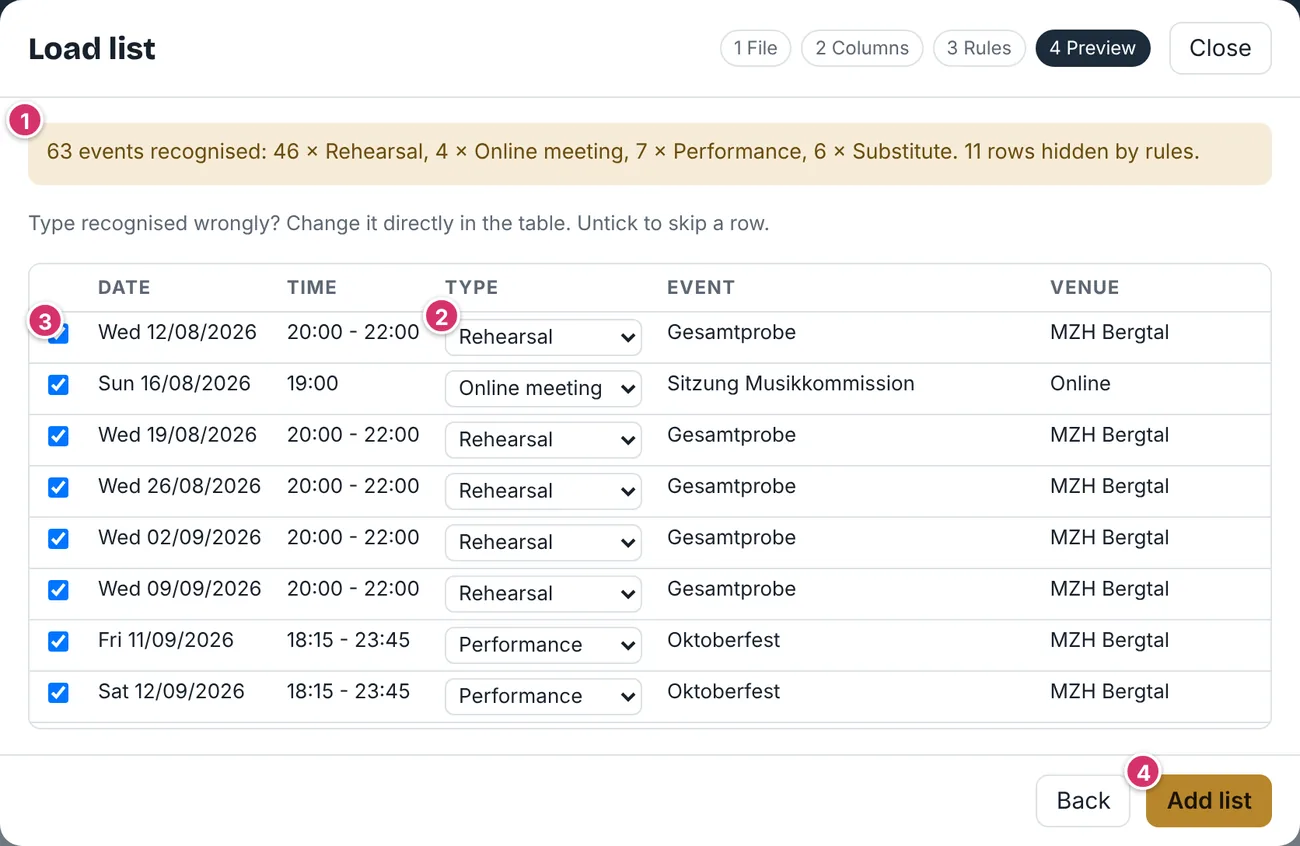Open Performance dropdown for Fri 11/09/2026
Image resolution: width=1300 pixels, height=846 pixels.
(x=543, y=645)
